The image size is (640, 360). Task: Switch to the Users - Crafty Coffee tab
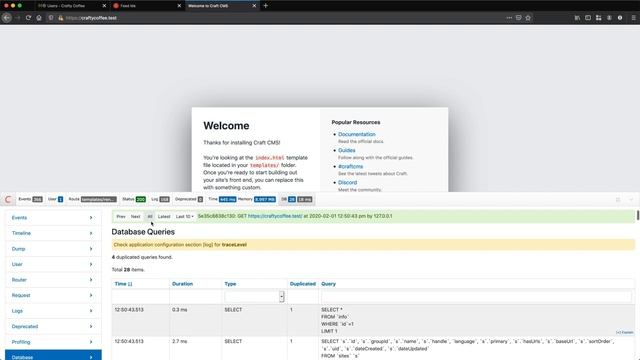tap(72, 6)
